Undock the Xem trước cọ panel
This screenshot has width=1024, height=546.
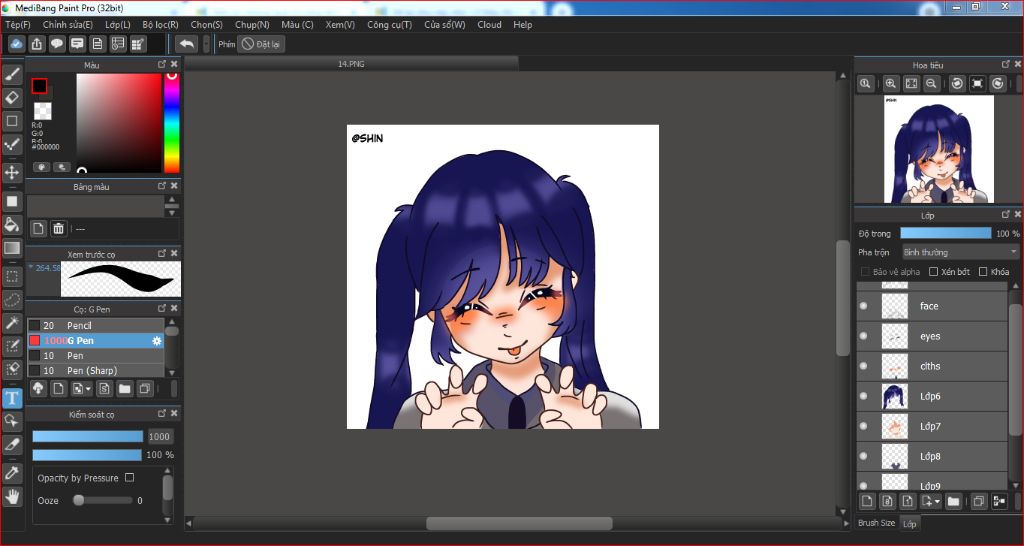162,253
